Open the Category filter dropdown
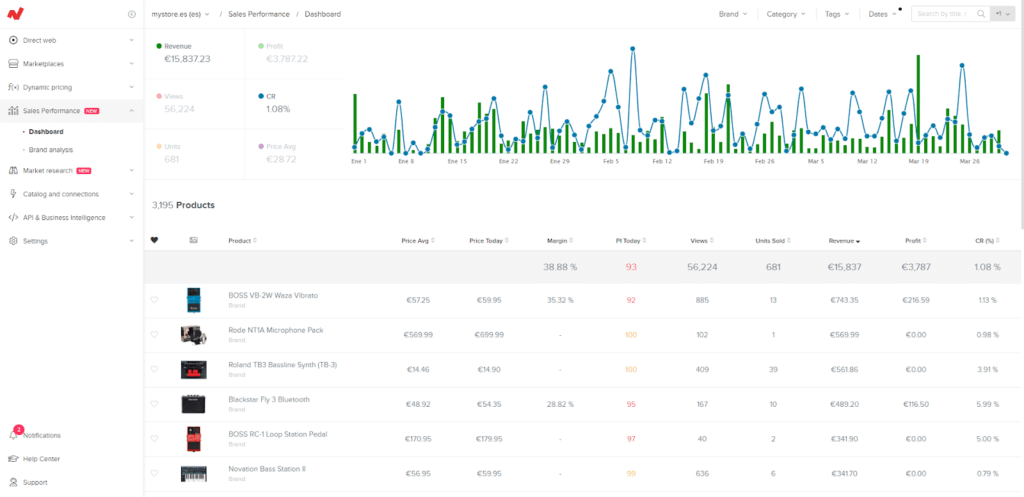 [786, 14]
